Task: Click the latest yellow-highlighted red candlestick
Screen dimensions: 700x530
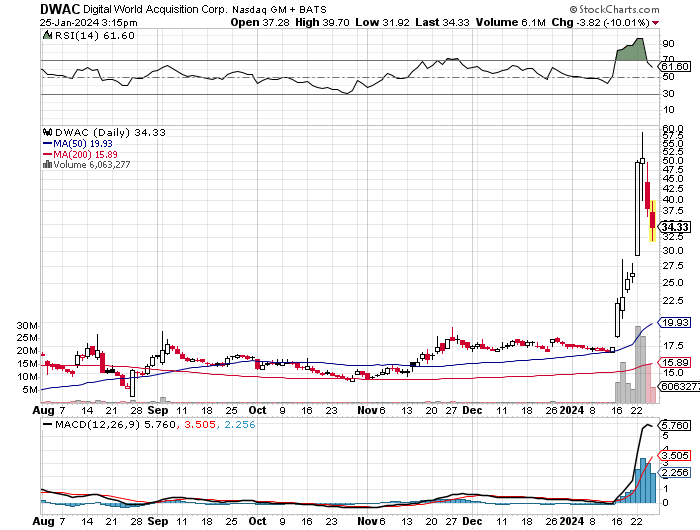Action: 653,221
